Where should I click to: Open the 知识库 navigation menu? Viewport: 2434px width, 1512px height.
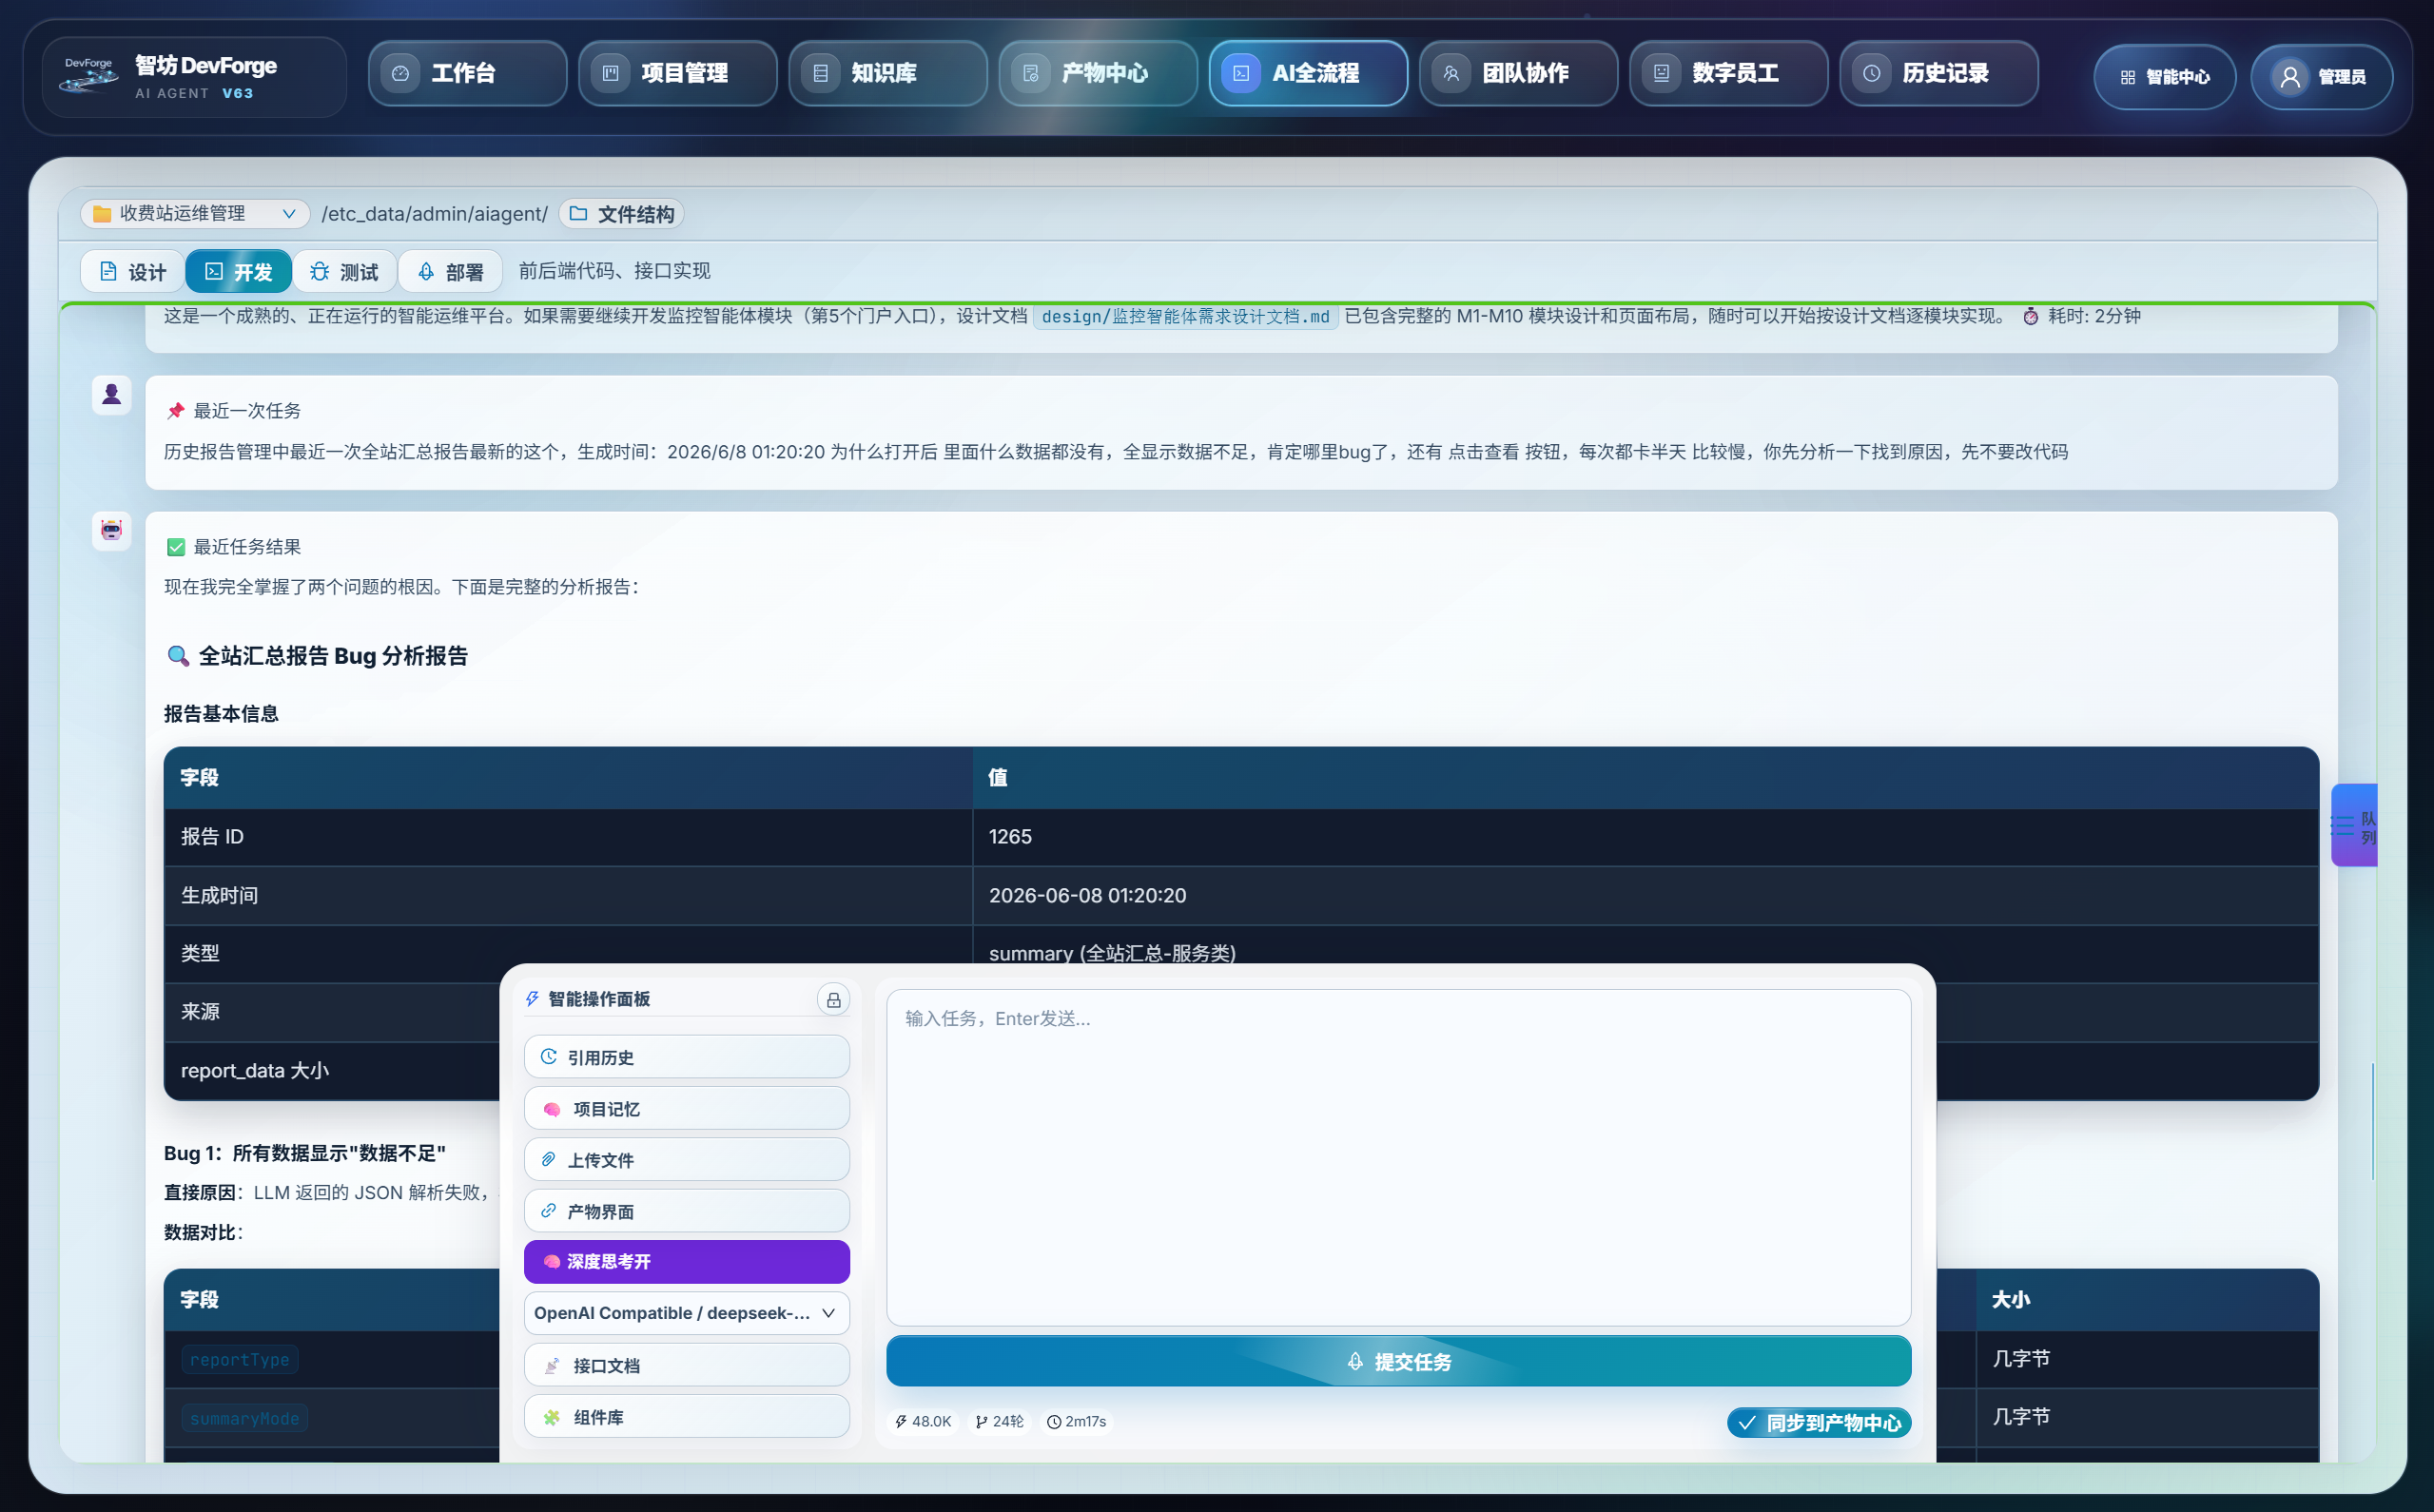click(x=887, y=73)
